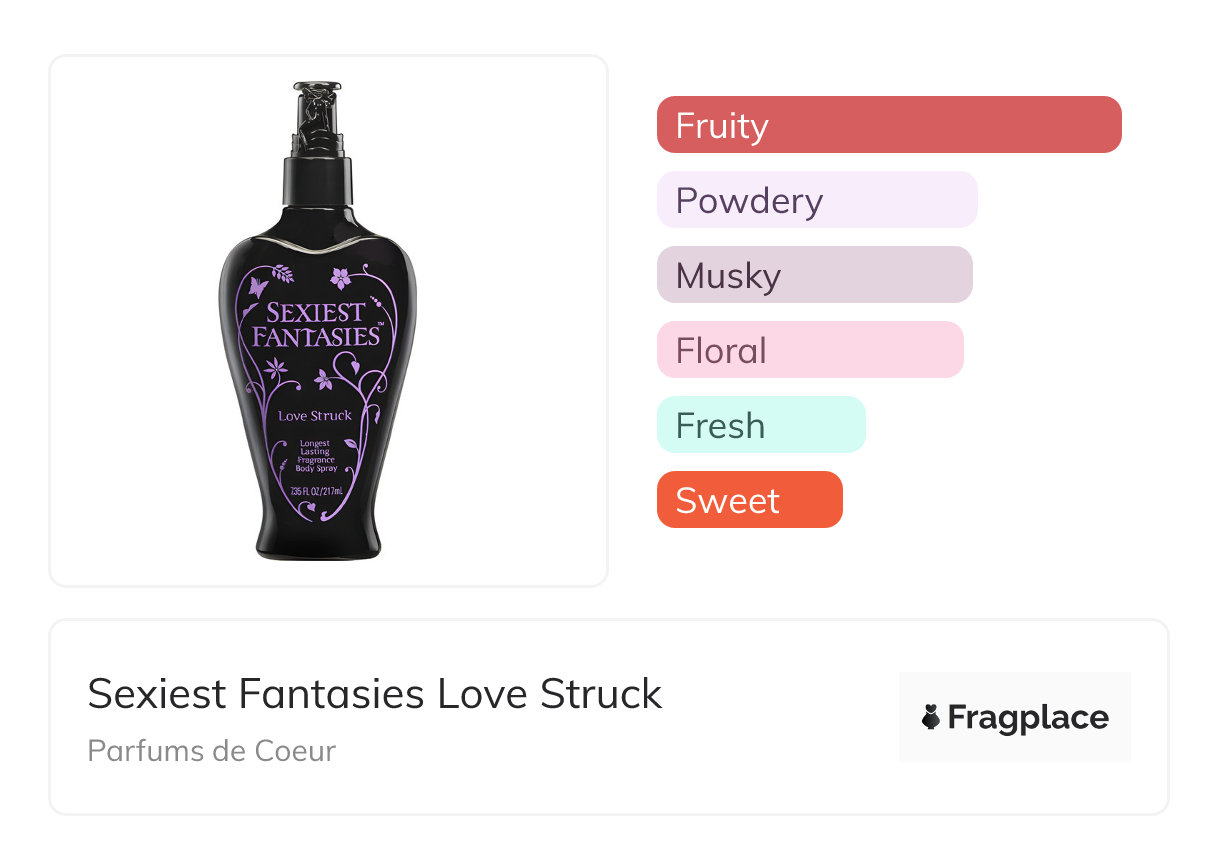
Task: Click the Fragplace perfume bottle logo icon
Action: coord(931,717)
